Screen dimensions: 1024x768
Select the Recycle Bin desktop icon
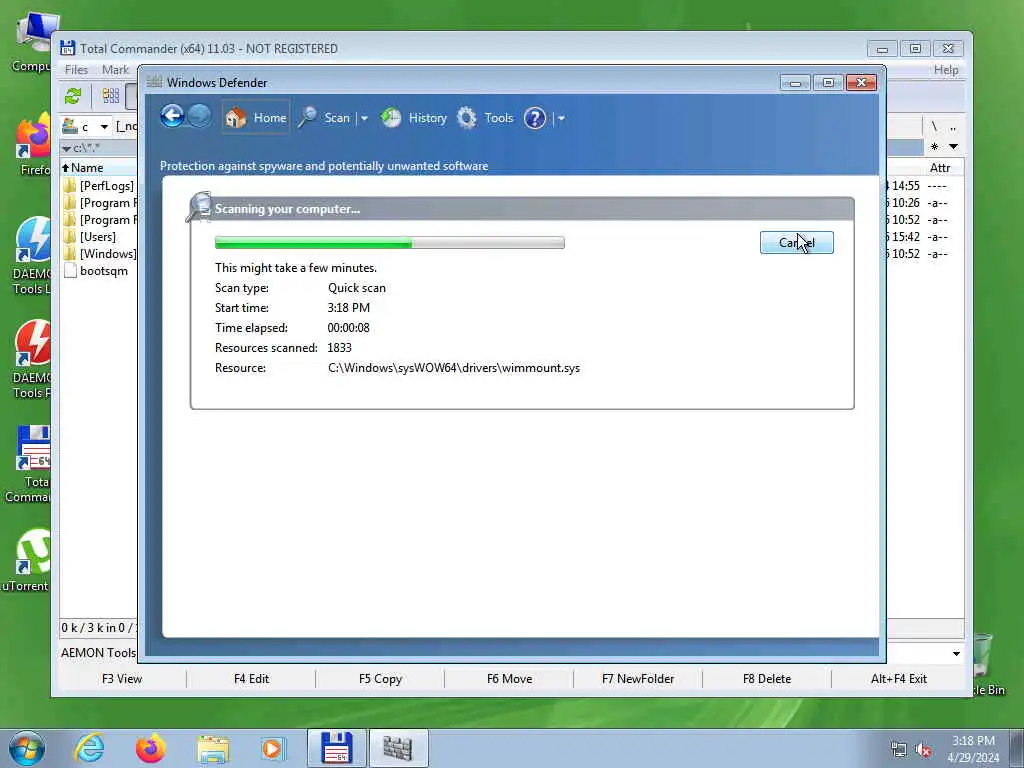(x=986, y=665)
